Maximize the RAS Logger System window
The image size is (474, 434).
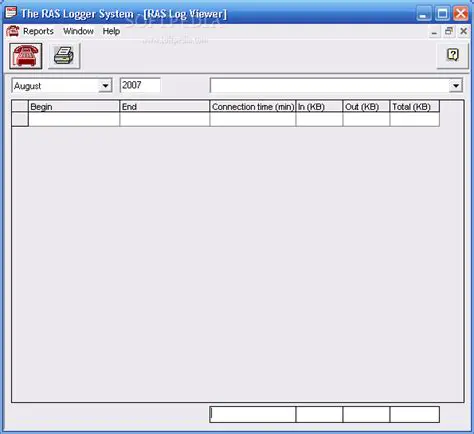442,14
